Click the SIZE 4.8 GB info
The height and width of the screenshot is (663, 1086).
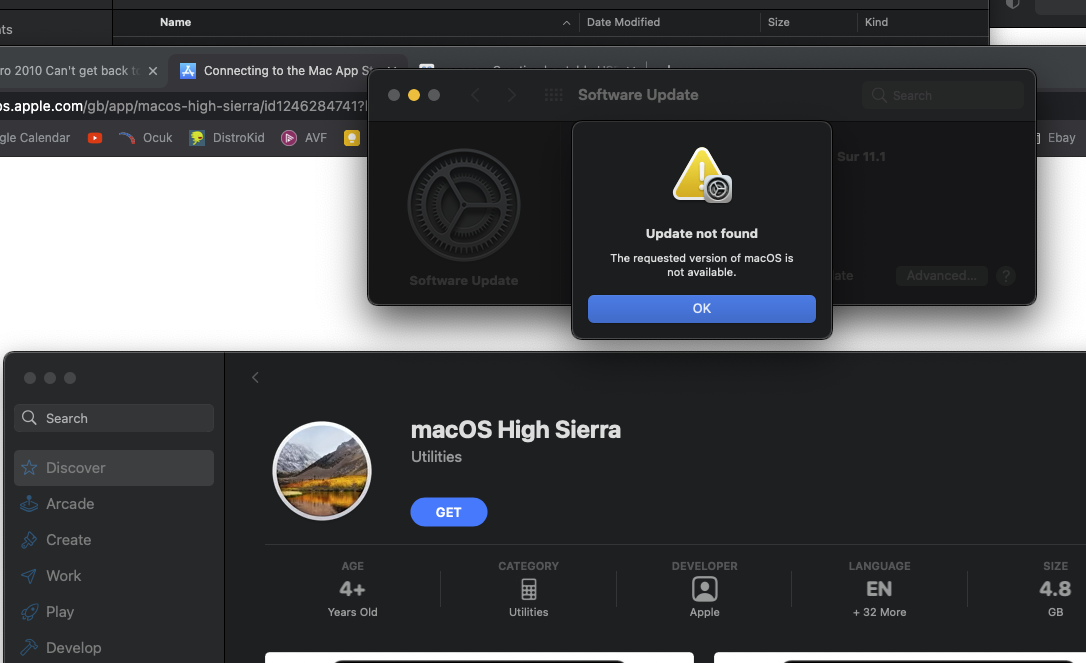(1056, 589)
